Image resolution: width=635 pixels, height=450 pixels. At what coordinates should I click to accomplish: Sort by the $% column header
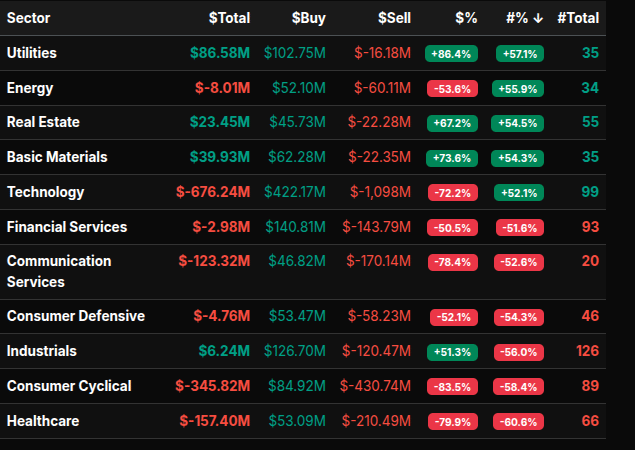pos(465,18)
